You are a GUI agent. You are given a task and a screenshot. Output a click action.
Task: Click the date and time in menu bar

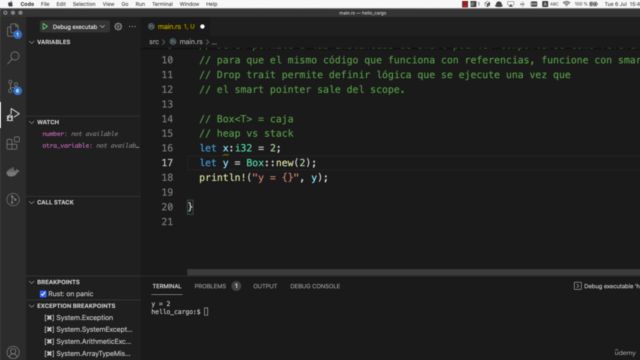(622, 4)
